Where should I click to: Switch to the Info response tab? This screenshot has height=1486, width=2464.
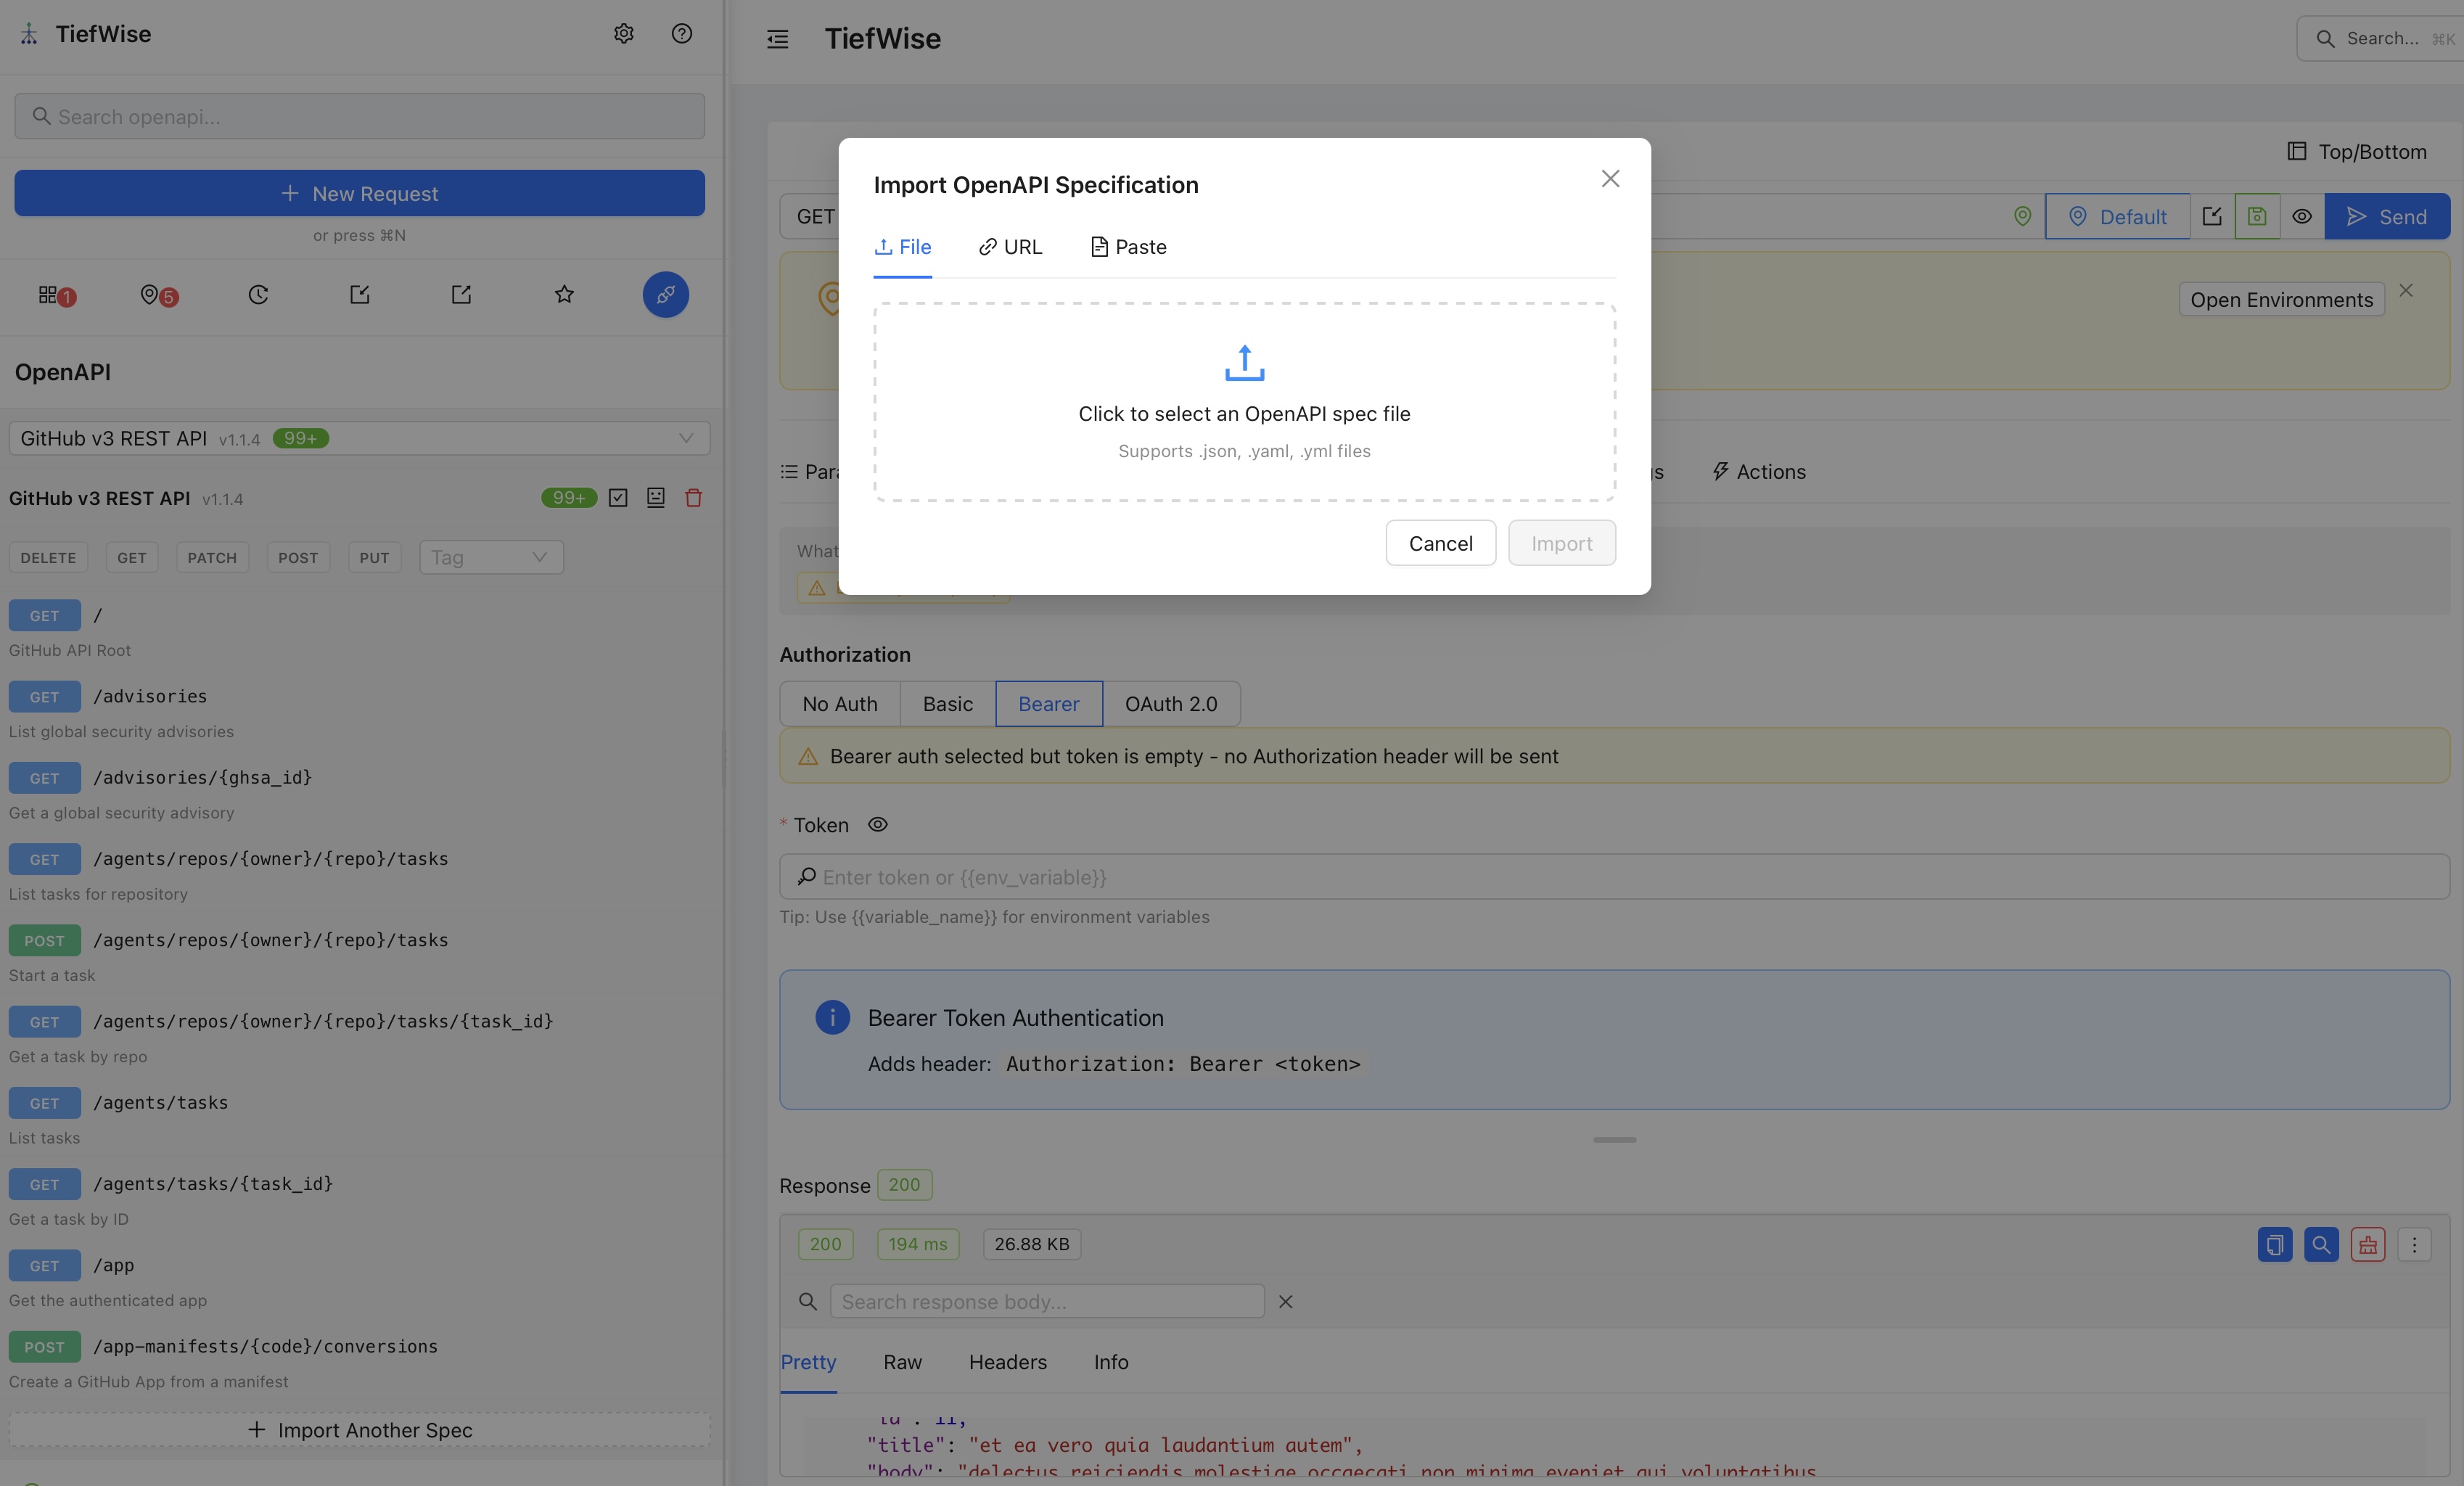click(x=1111, y=1362)
